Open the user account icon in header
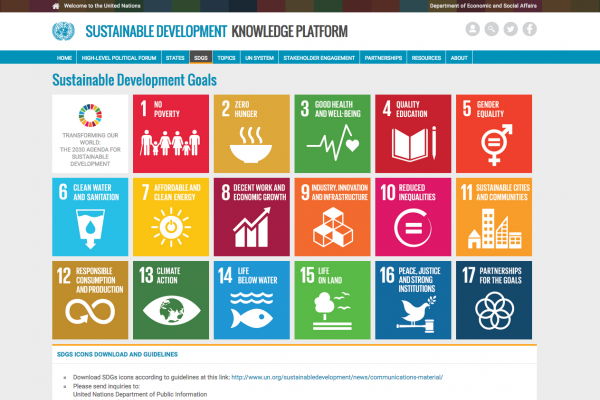Image resolution: width=600 pixels, height=400 pixels. 473,29
